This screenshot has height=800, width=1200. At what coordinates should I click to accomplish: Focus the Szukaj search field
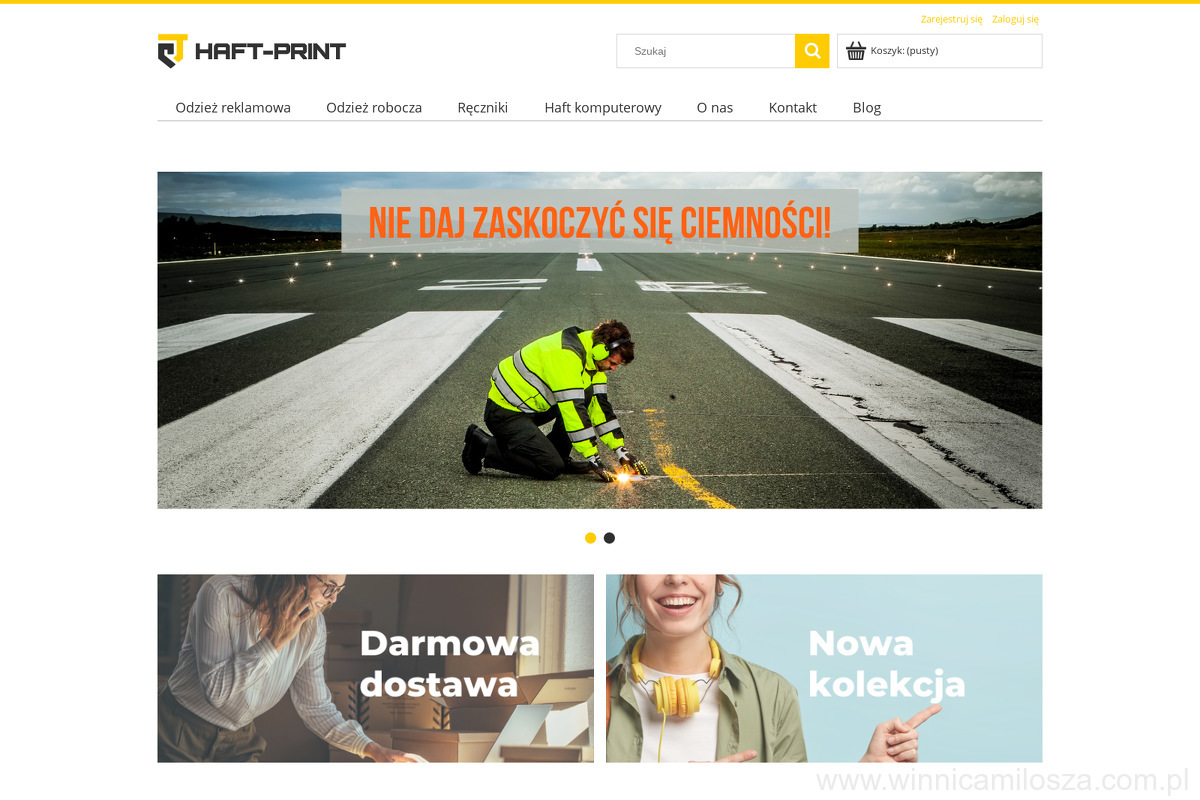[706, 51]
